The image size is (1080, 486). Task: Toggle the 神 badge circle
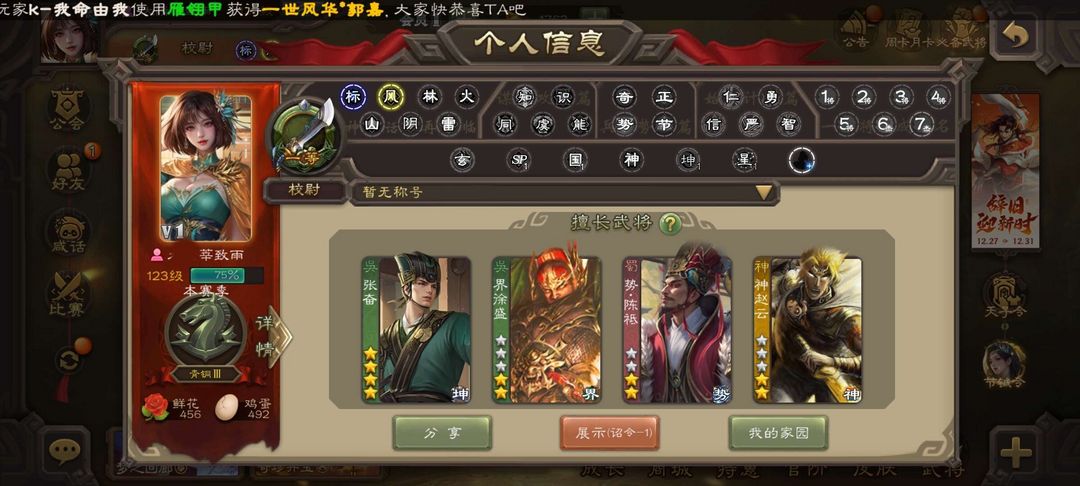point(631,160)
